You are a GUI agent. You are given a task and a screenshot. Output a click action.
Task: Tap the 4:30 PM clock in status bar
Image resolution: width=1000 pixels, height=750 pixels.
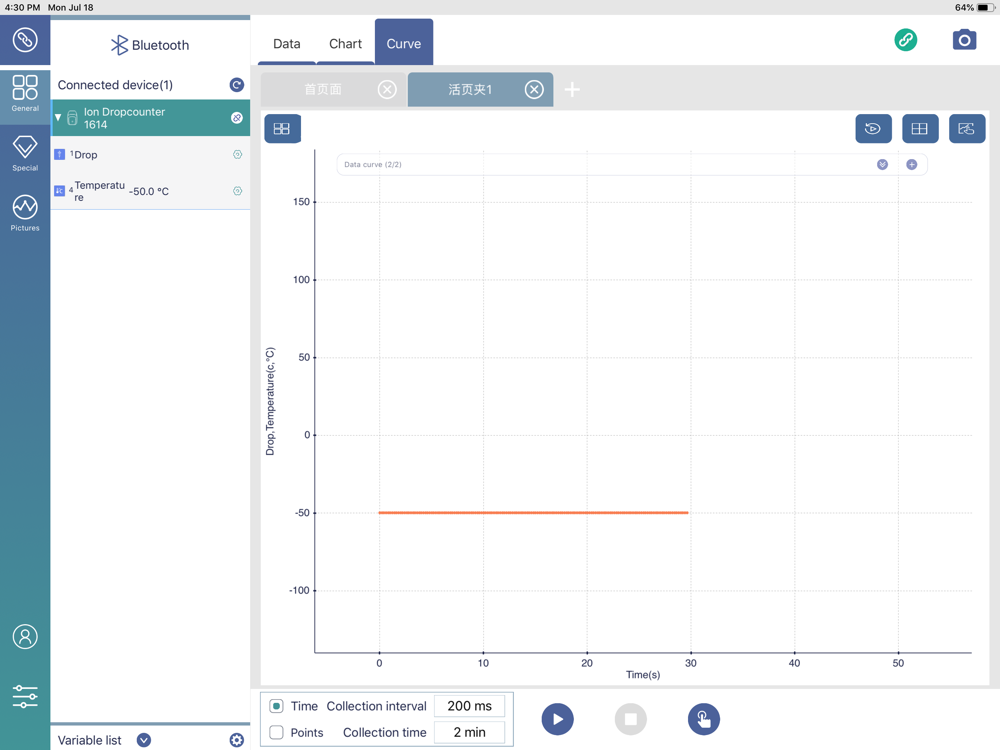point(22,8)
